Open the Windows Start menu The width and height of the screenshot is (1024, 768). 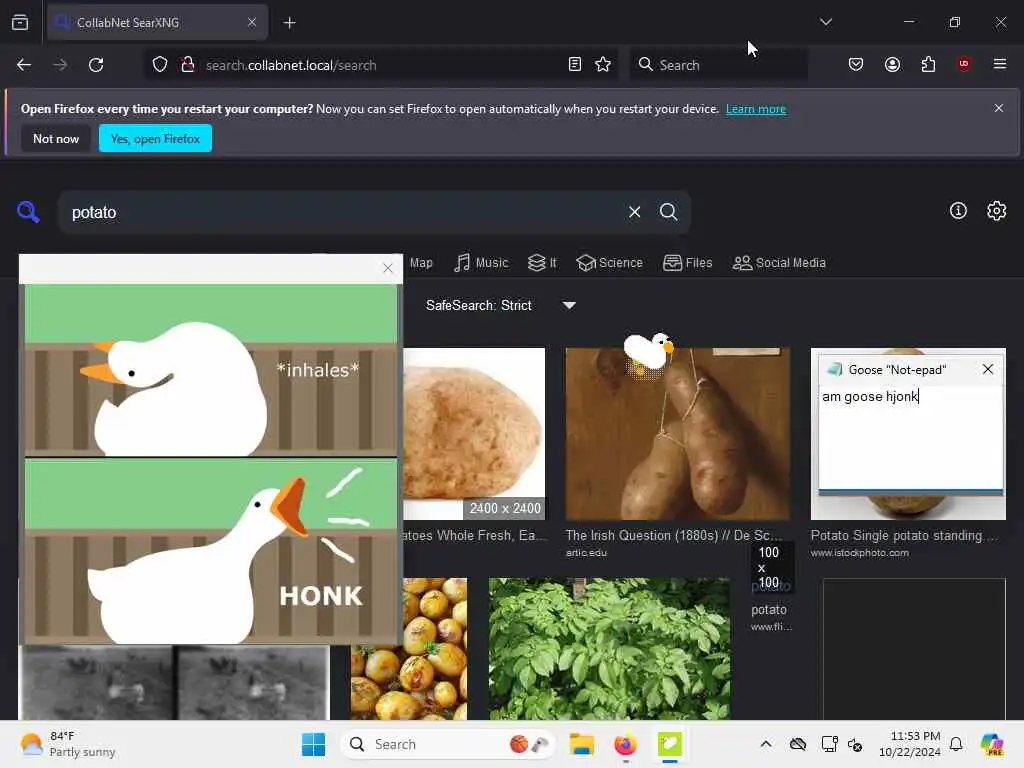[x=313, y=744]
